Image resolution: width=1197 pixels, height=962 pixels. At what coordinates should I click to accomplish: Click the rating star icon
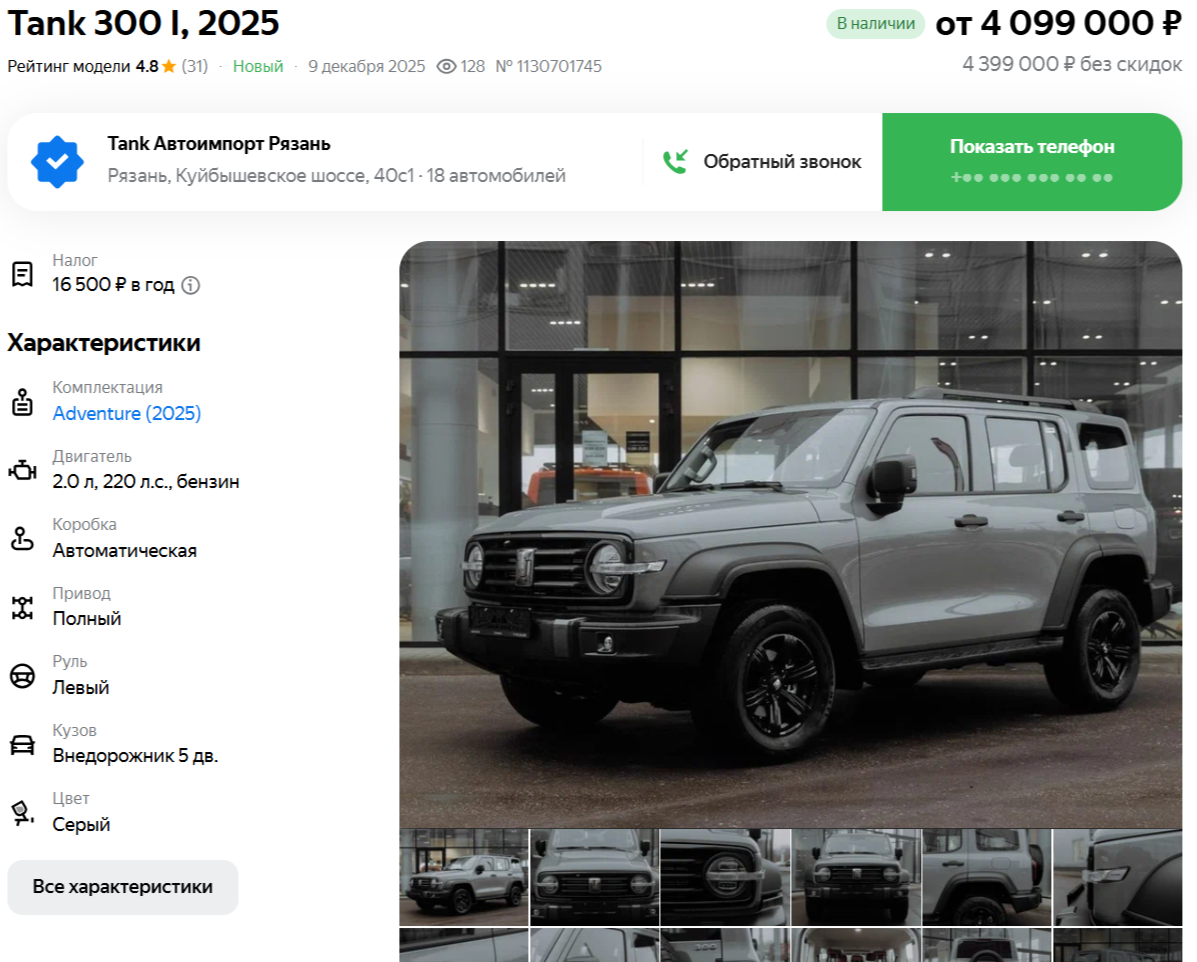(x=169, y=66)
